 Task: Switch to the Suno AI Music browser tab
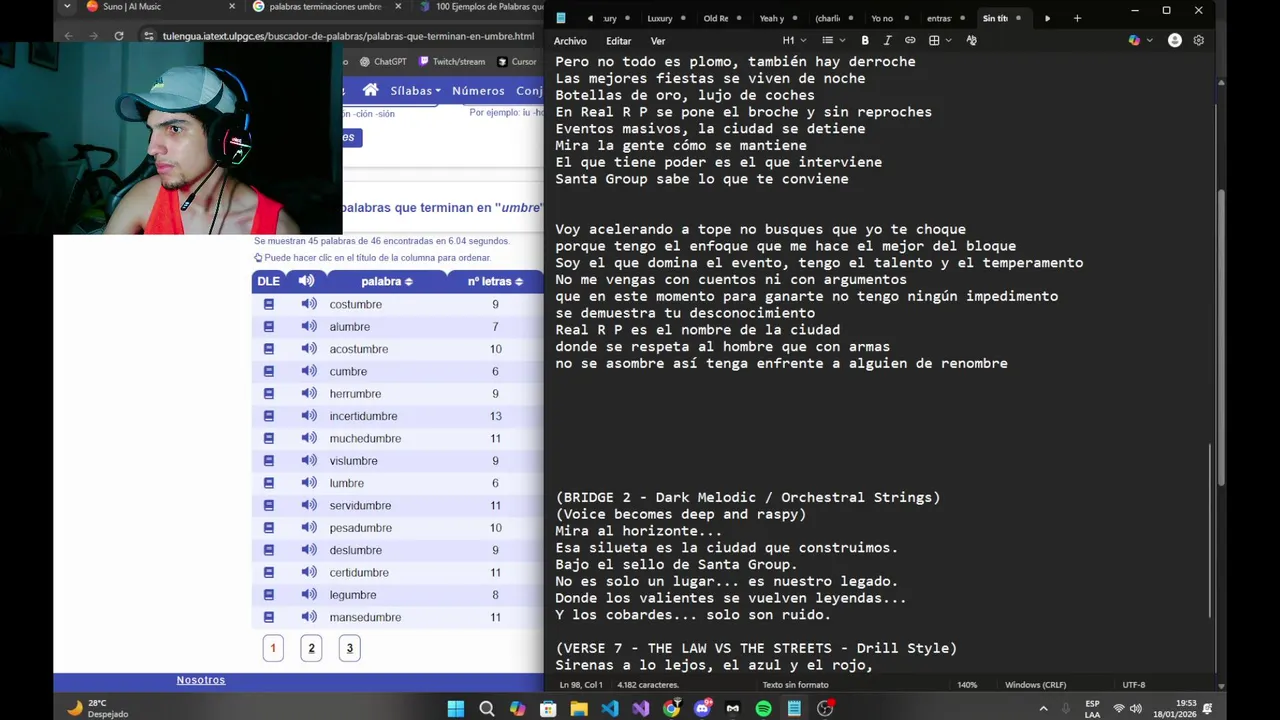click(160, 6)
